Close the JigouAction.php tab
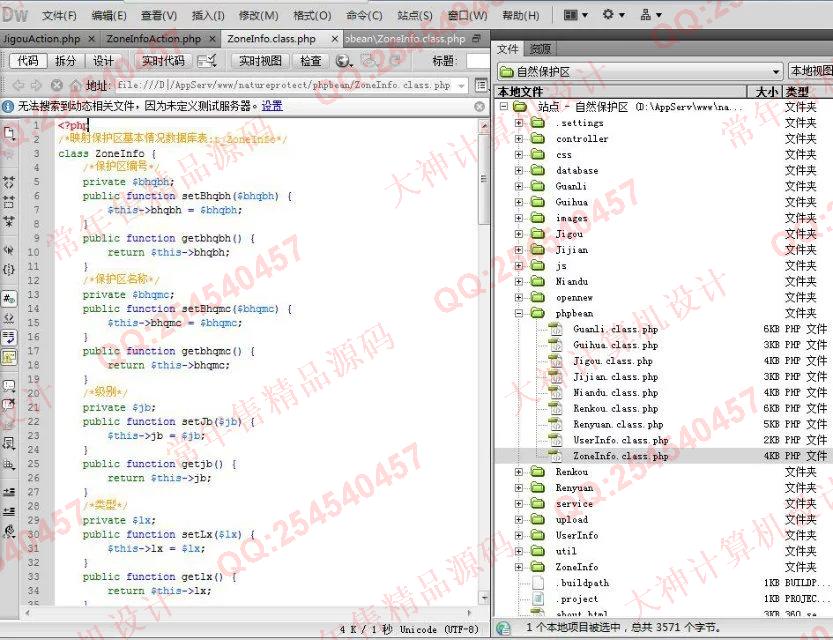This screenshot has width=833, height=640. (91, 39)
